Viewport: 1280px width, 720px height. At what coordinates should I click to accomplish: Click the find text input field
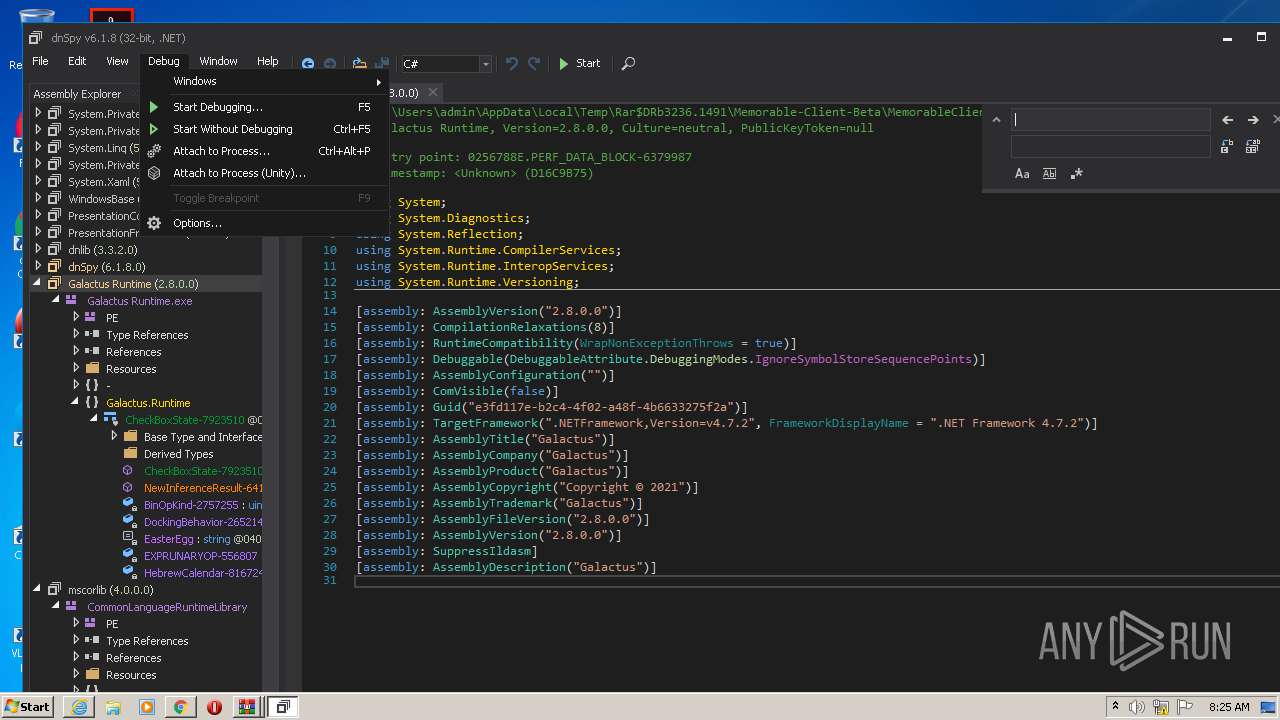(1110, 119)
